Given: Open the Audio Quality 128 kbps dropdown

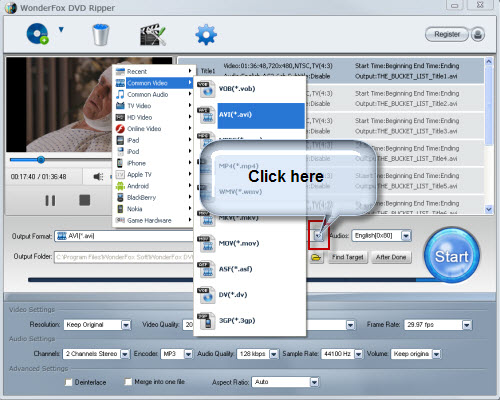Looking at the screenshot, I should click(x=273, y=354).
